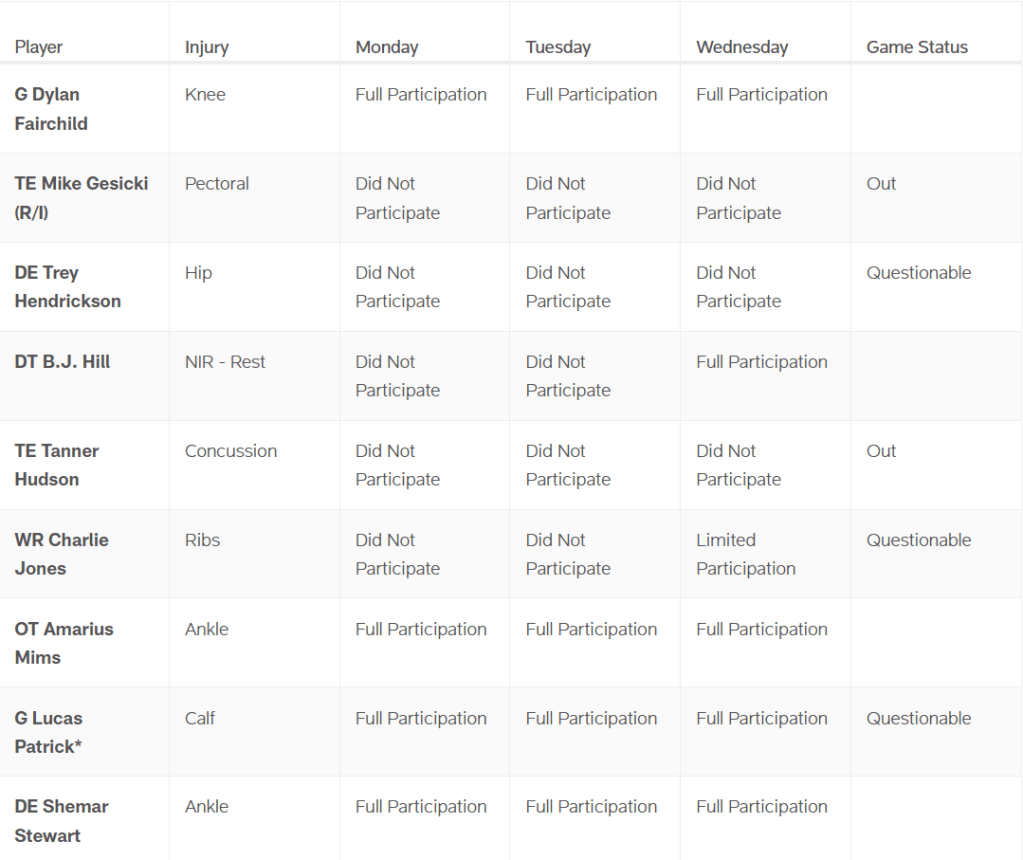Click the Player column header
The width and height of the screenshot is (1023, 860).
pos(39,47)
